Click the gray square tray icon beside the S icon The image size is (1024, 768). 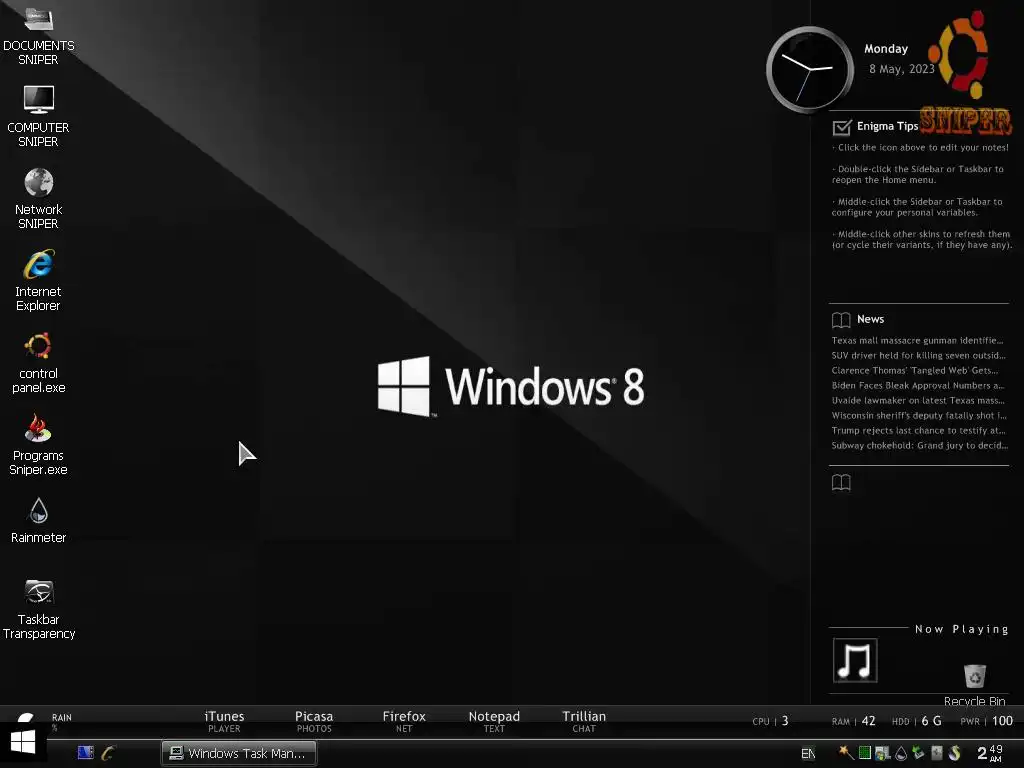click(937, 752)
